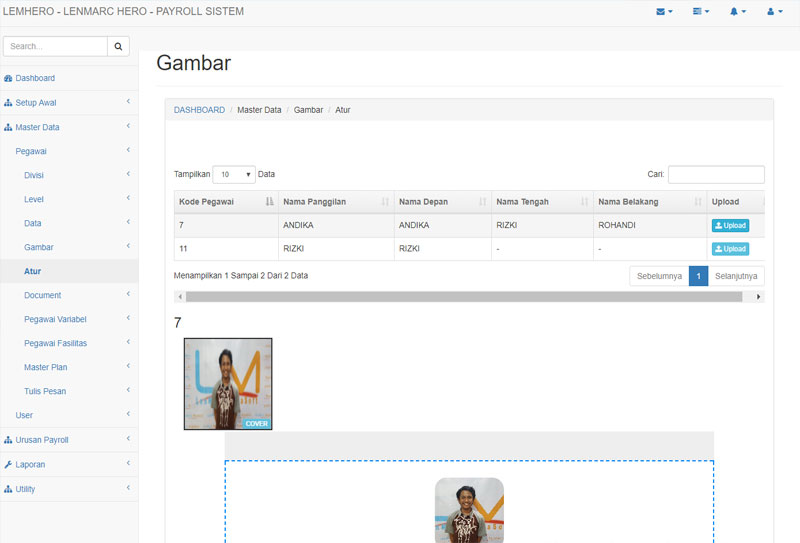Image resolution: width=800 pixels, height=543 pixels.
Task: Expand the Setup Awal menu
Action: click(x=128, y=102)
